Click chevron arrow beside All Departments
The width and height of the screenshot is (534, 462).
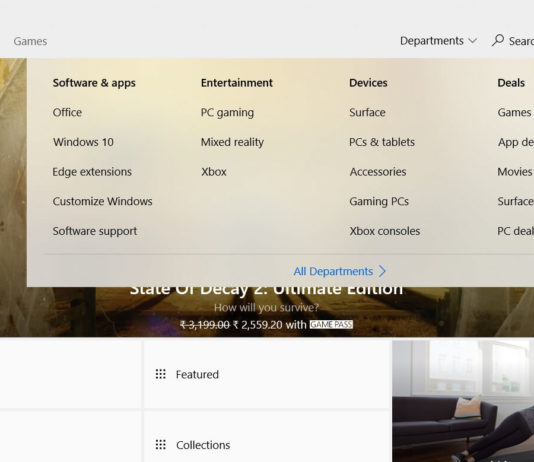pos(382,271)
